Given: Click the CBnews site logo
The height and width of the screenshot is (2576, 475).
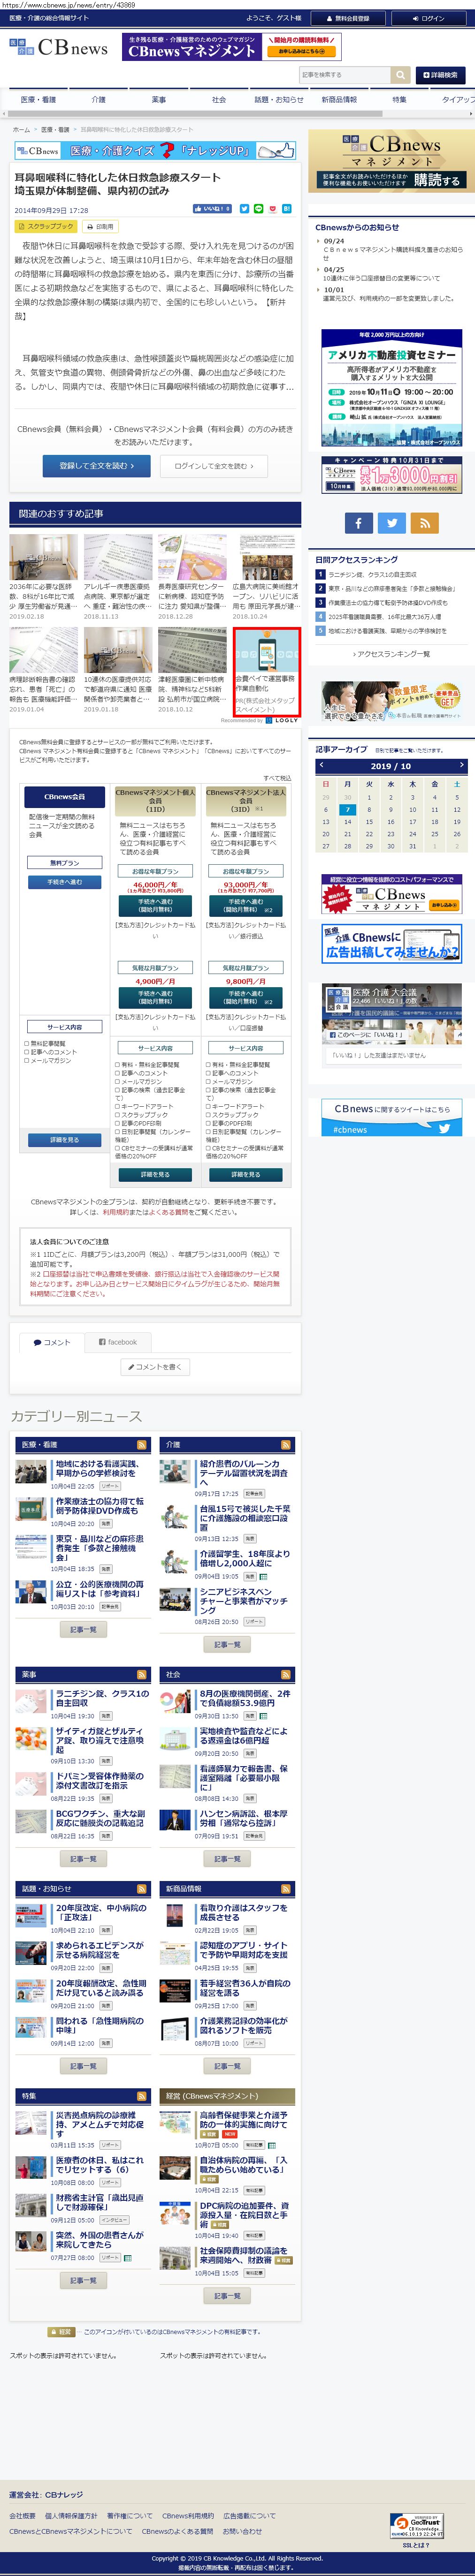Looking at the screenshot, I should click(x=59, y=47).
